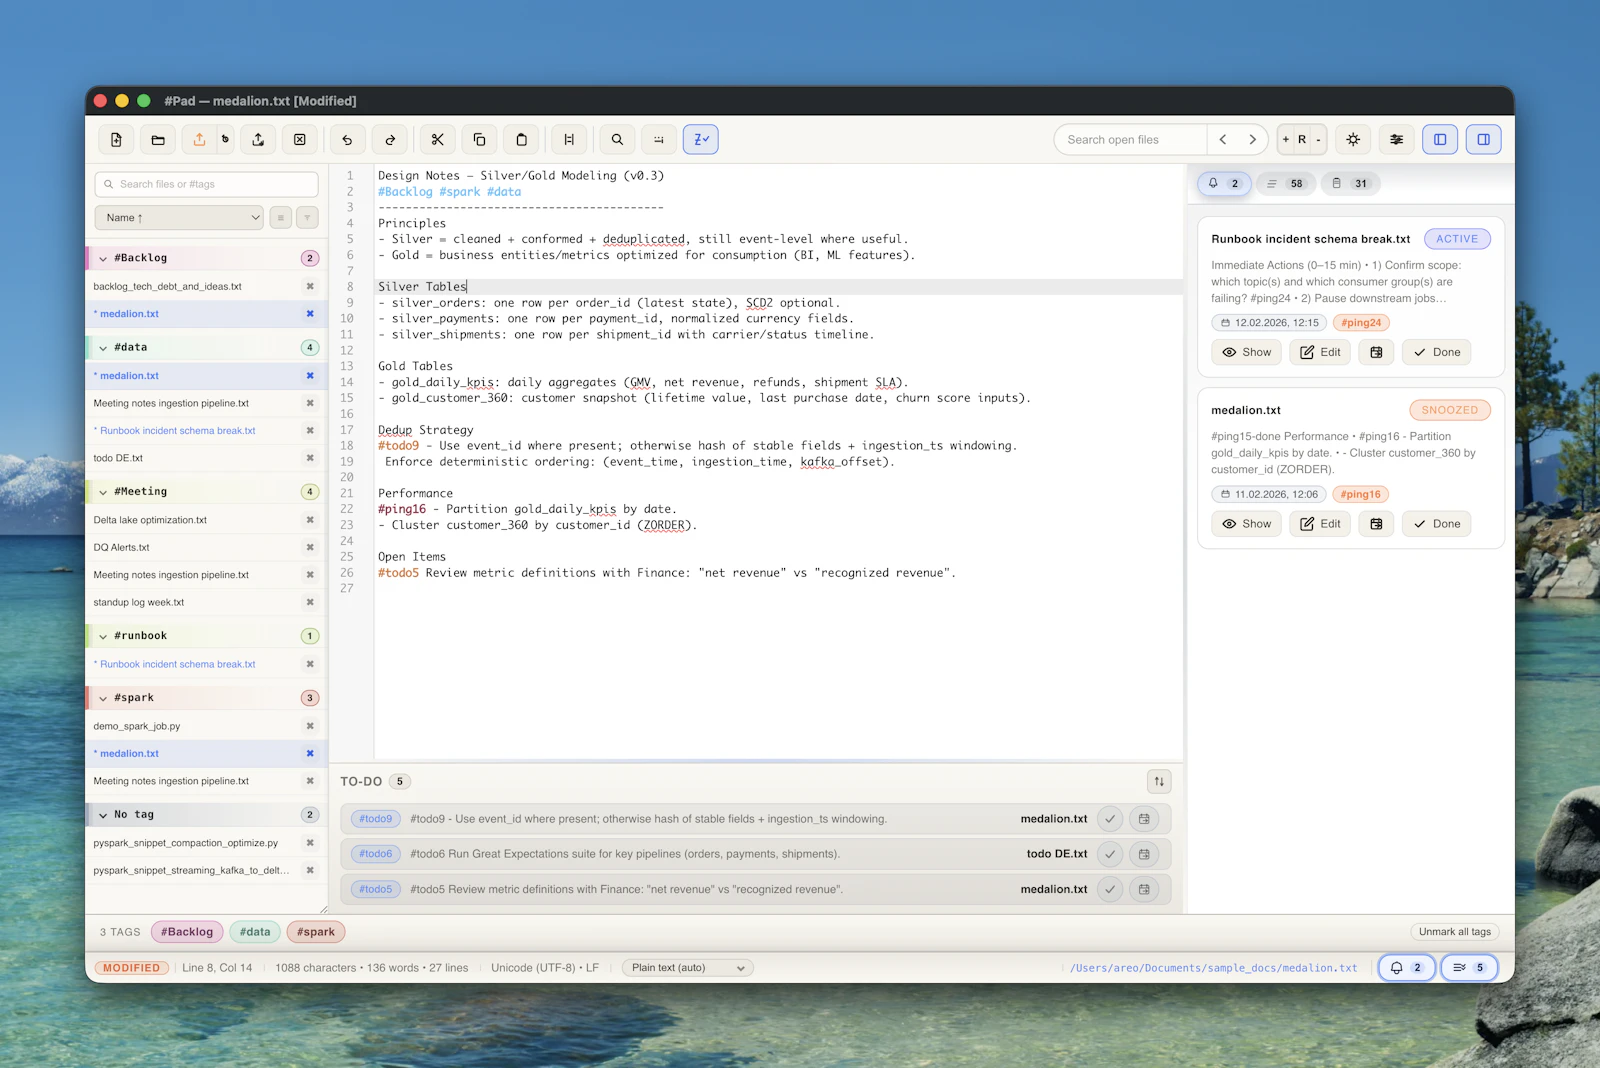Show the medalion.txt snoozed reminder
This screenshot has width=1600, height=1068.
click(x=1247, y=524)
